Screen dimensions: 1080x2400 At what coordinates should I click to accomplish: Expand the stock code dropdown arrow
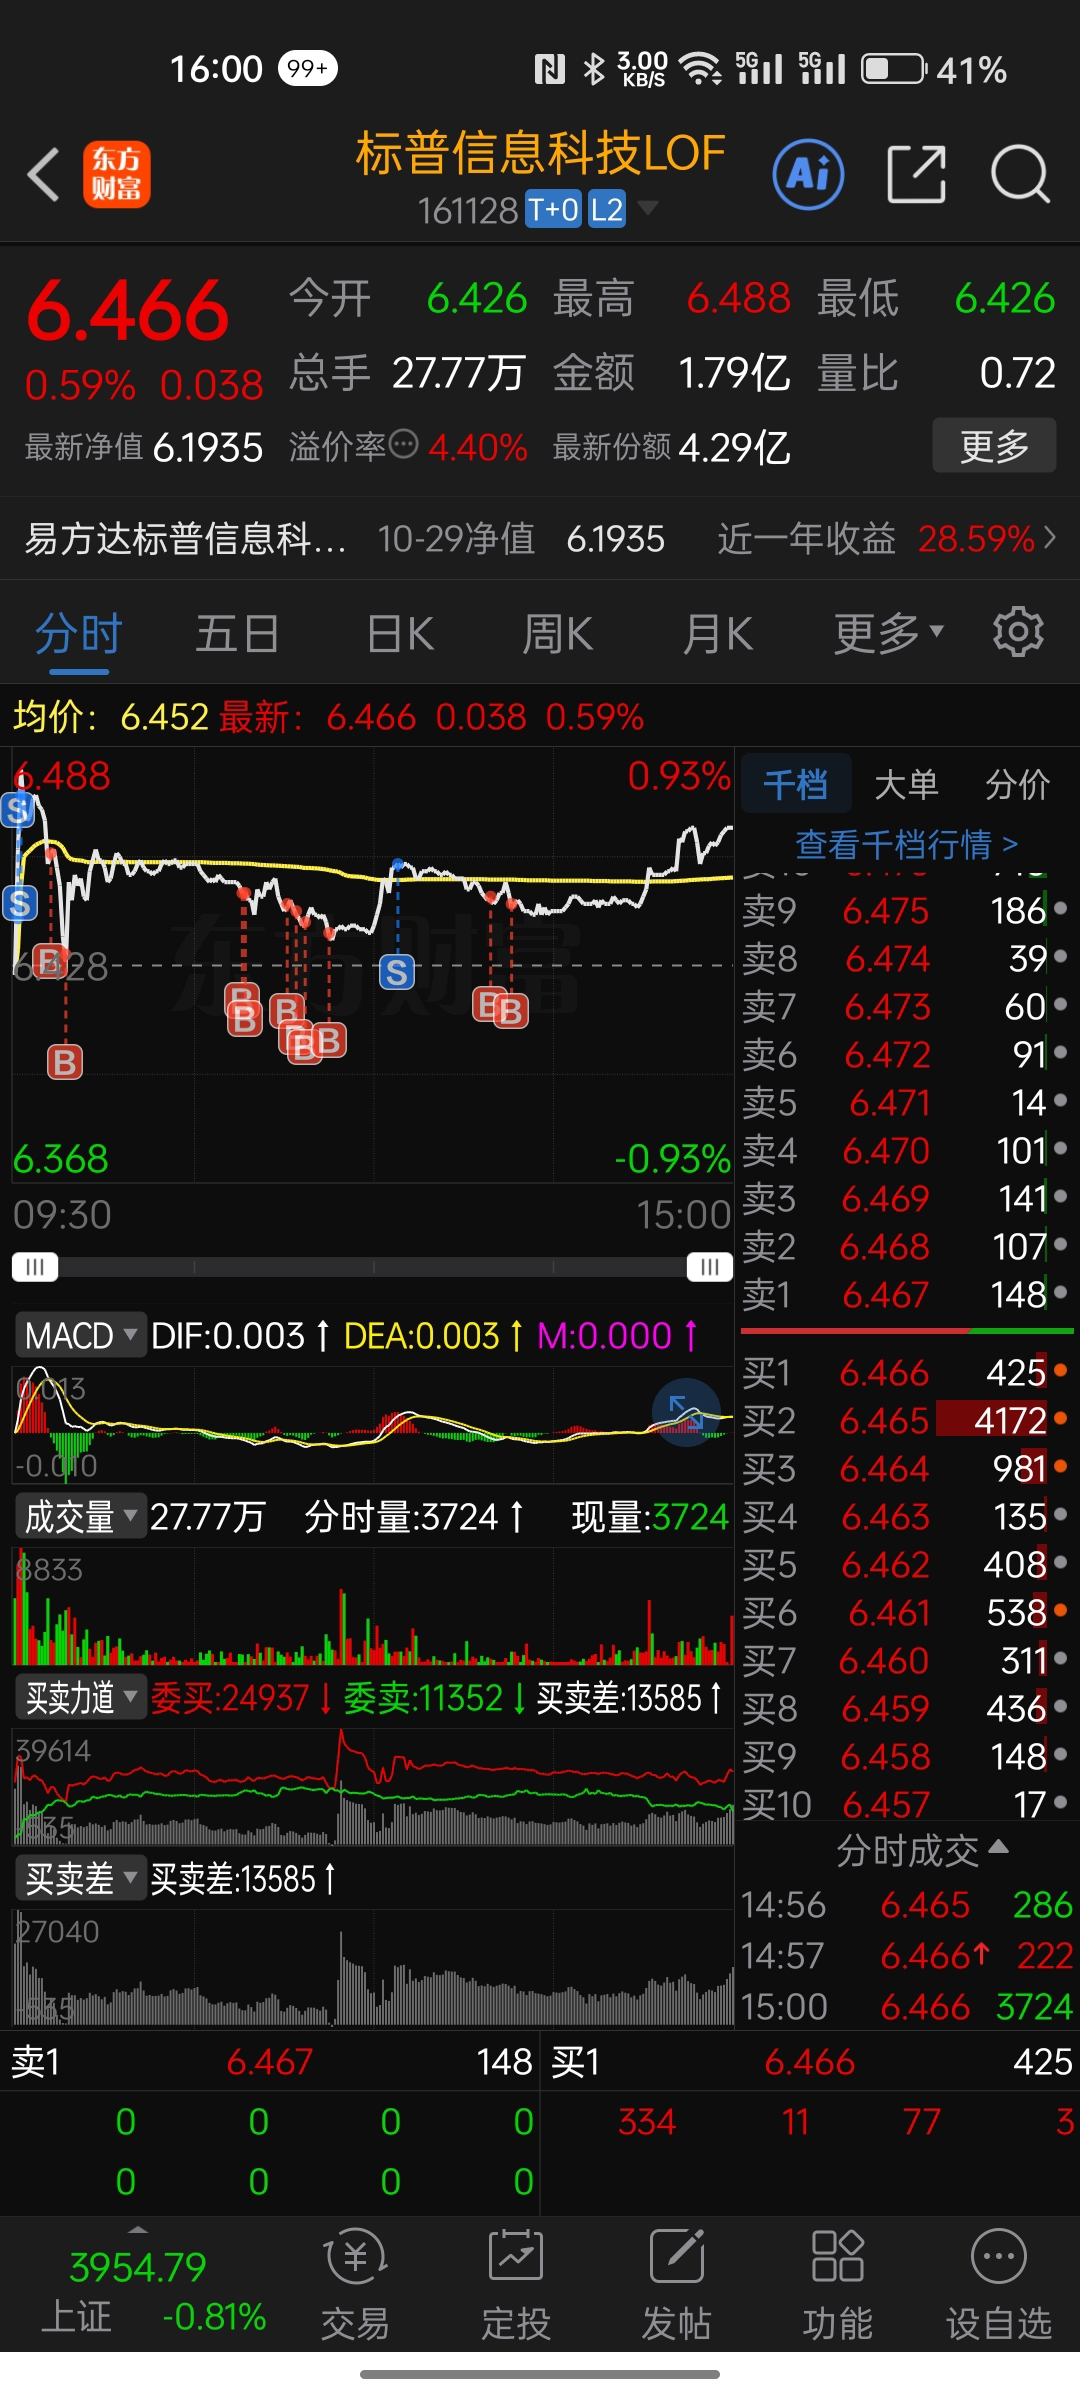coord(648,208)
